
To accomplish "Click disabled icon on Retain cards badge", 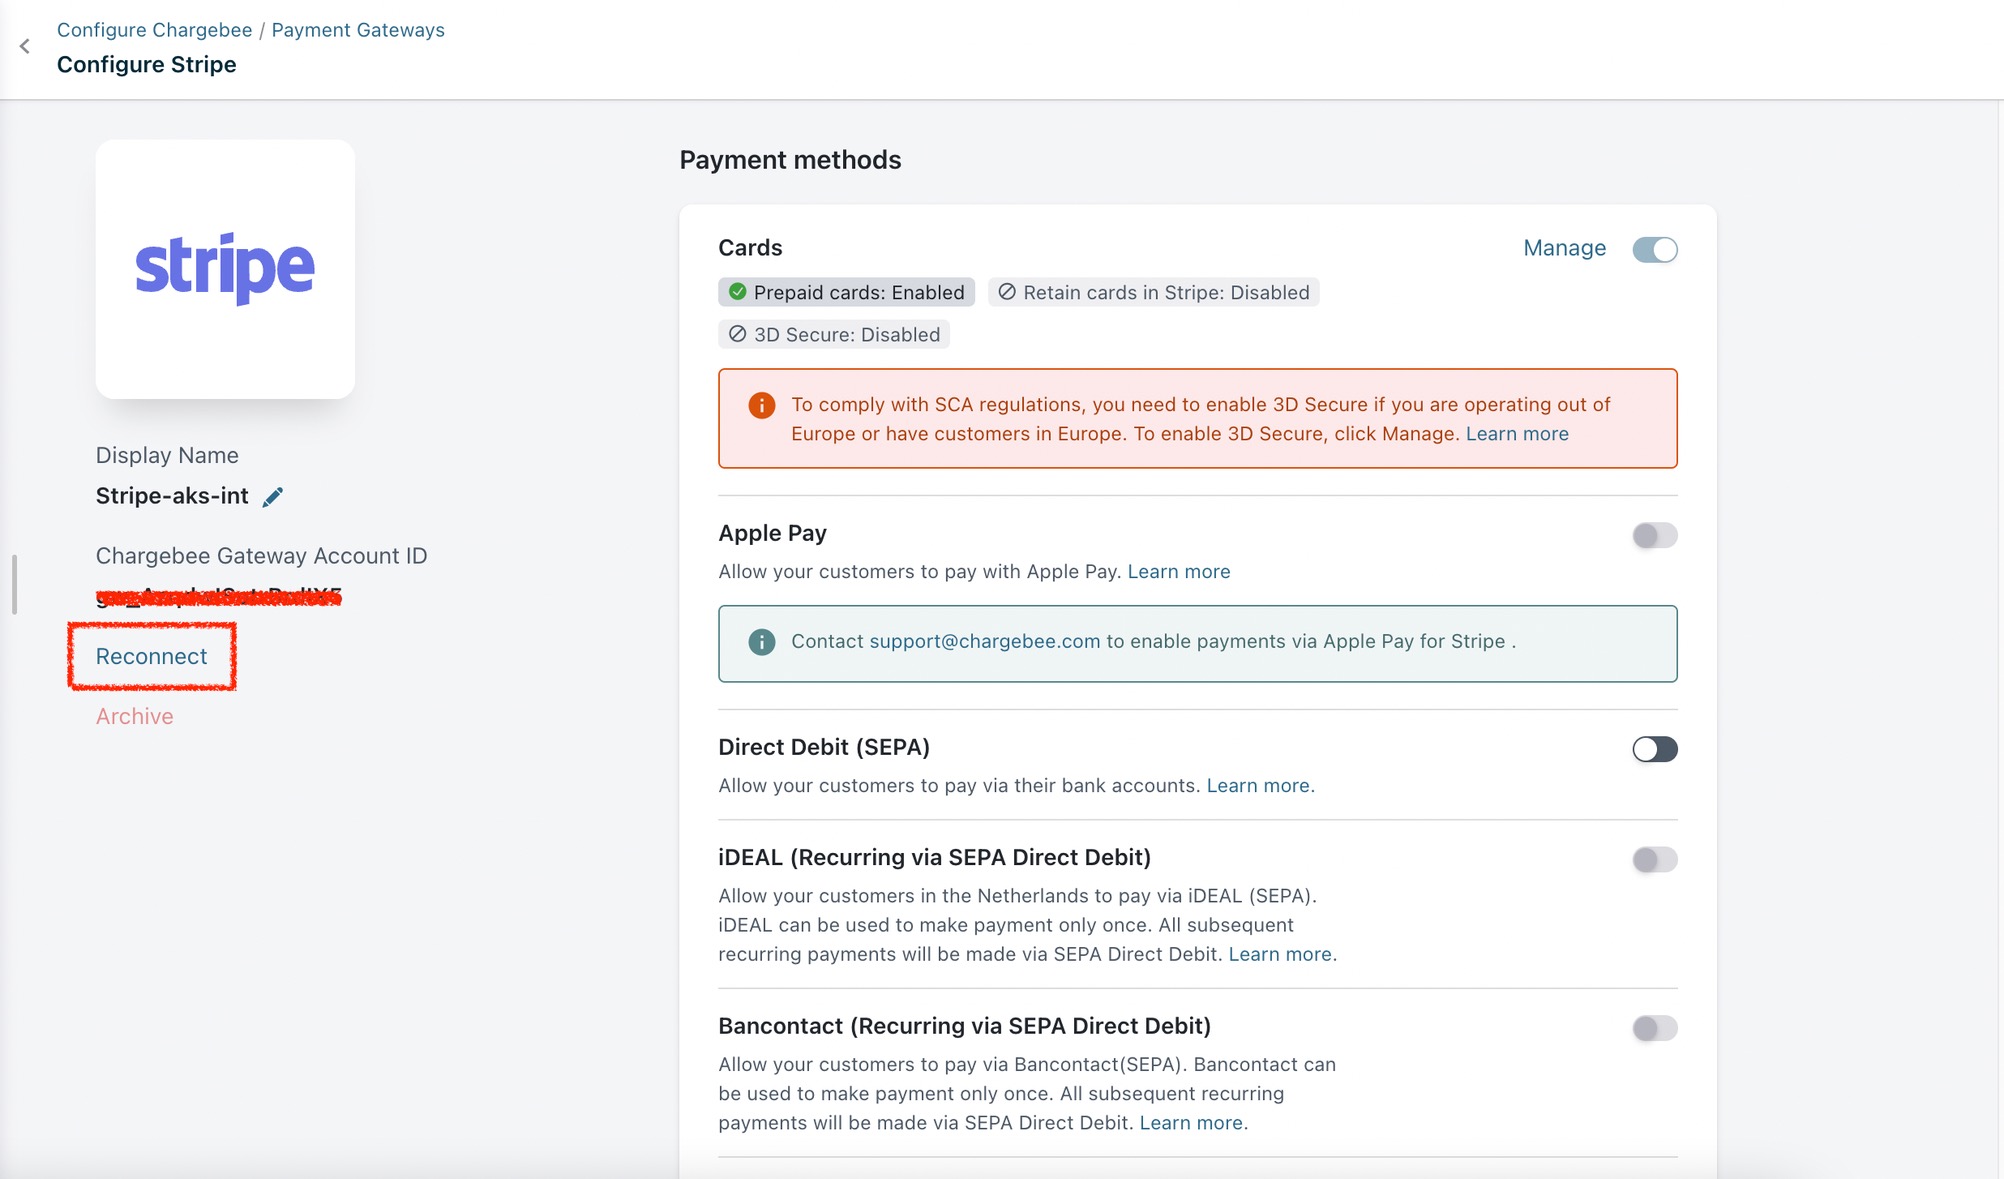I will tap(1007, 292).
